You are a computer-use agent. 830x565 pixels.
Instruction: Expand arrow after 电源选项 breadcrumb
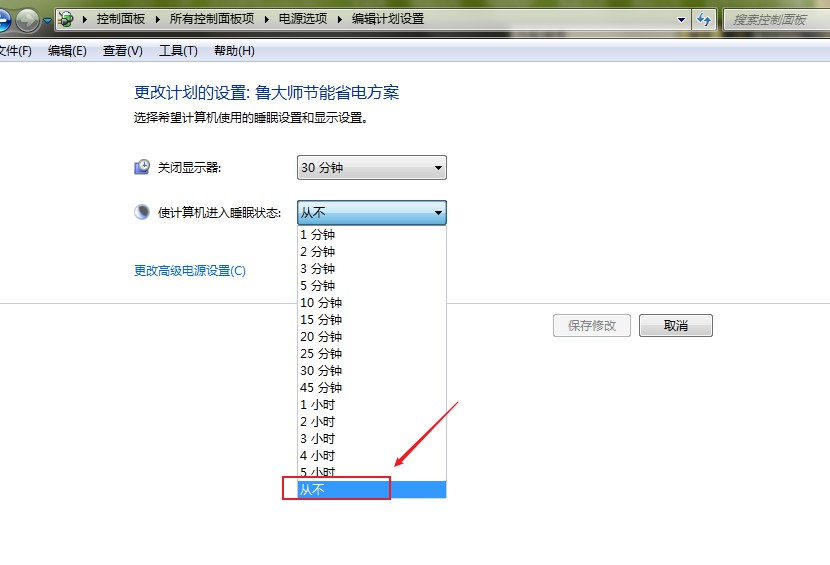coord(339,20)
